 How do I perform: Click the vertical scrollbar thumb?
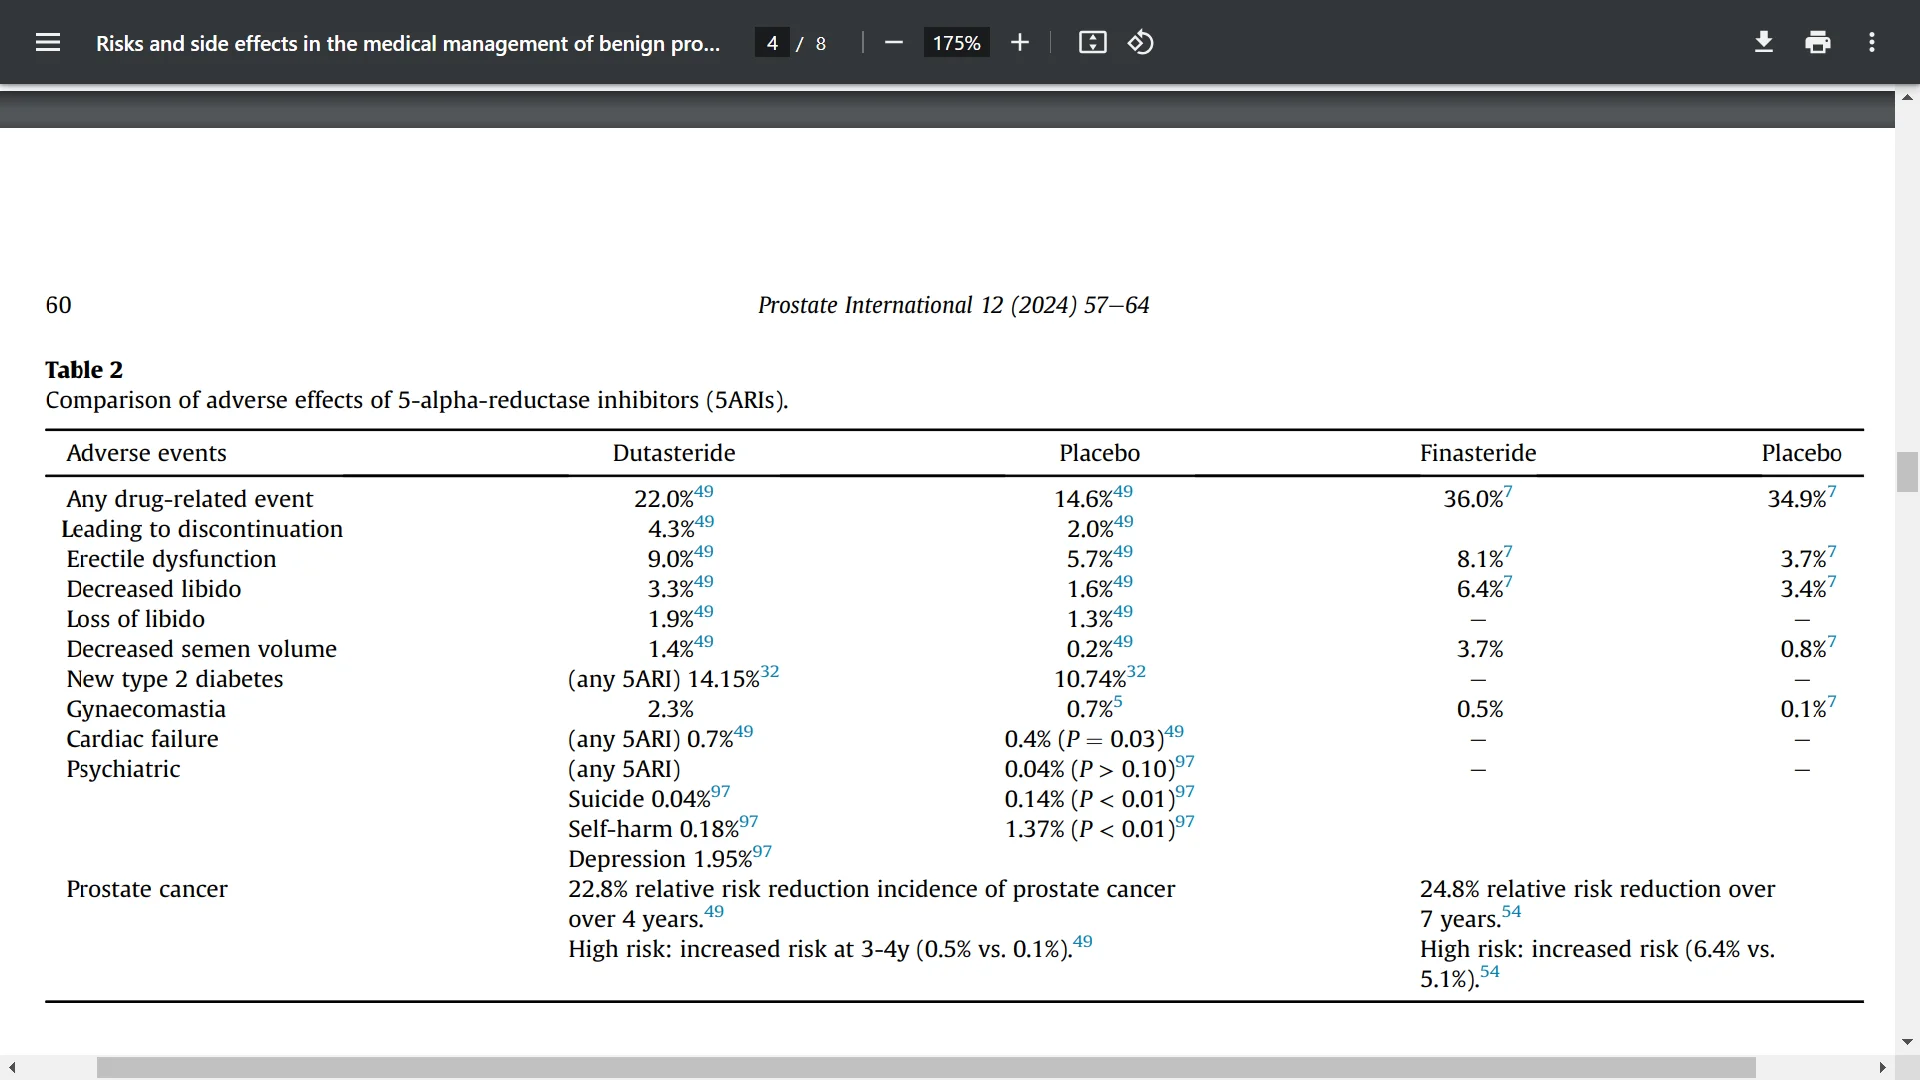(x=1907, y=472)
